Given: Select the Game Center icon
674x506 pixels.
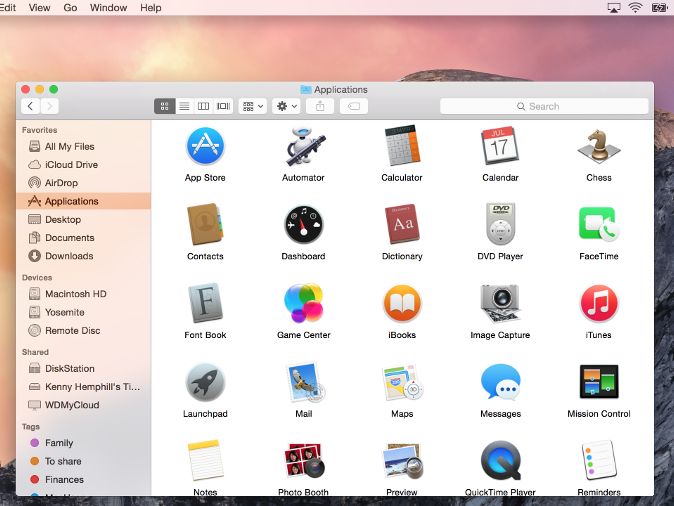Looking at the screenshot, I should pyautogui.click(x=303, y=303).
